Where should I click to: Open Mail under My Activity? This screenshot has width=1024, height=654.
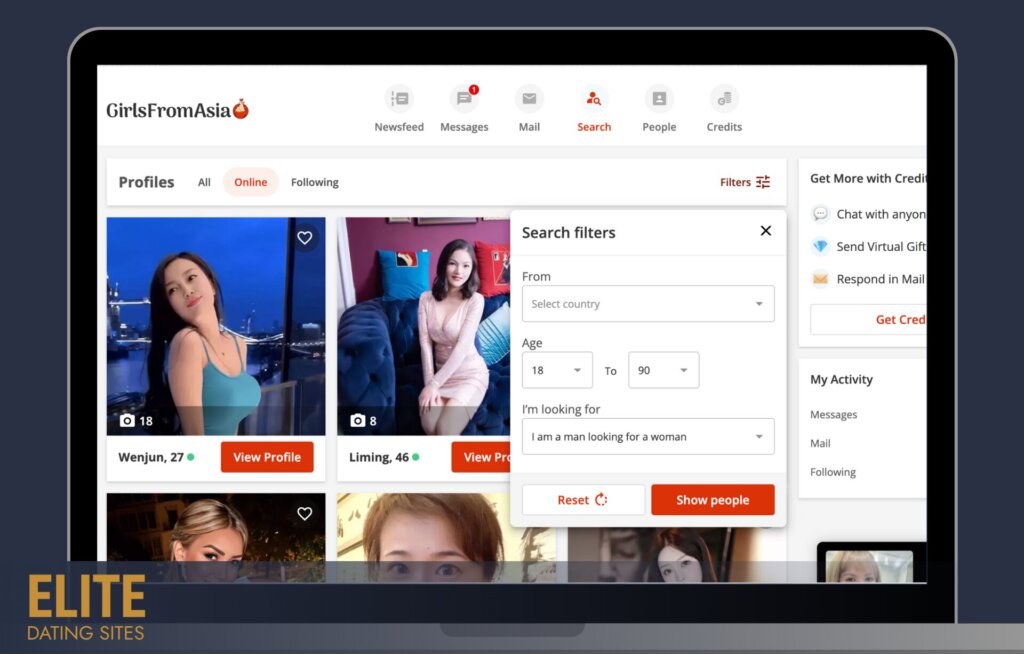[x=820, y=443]
